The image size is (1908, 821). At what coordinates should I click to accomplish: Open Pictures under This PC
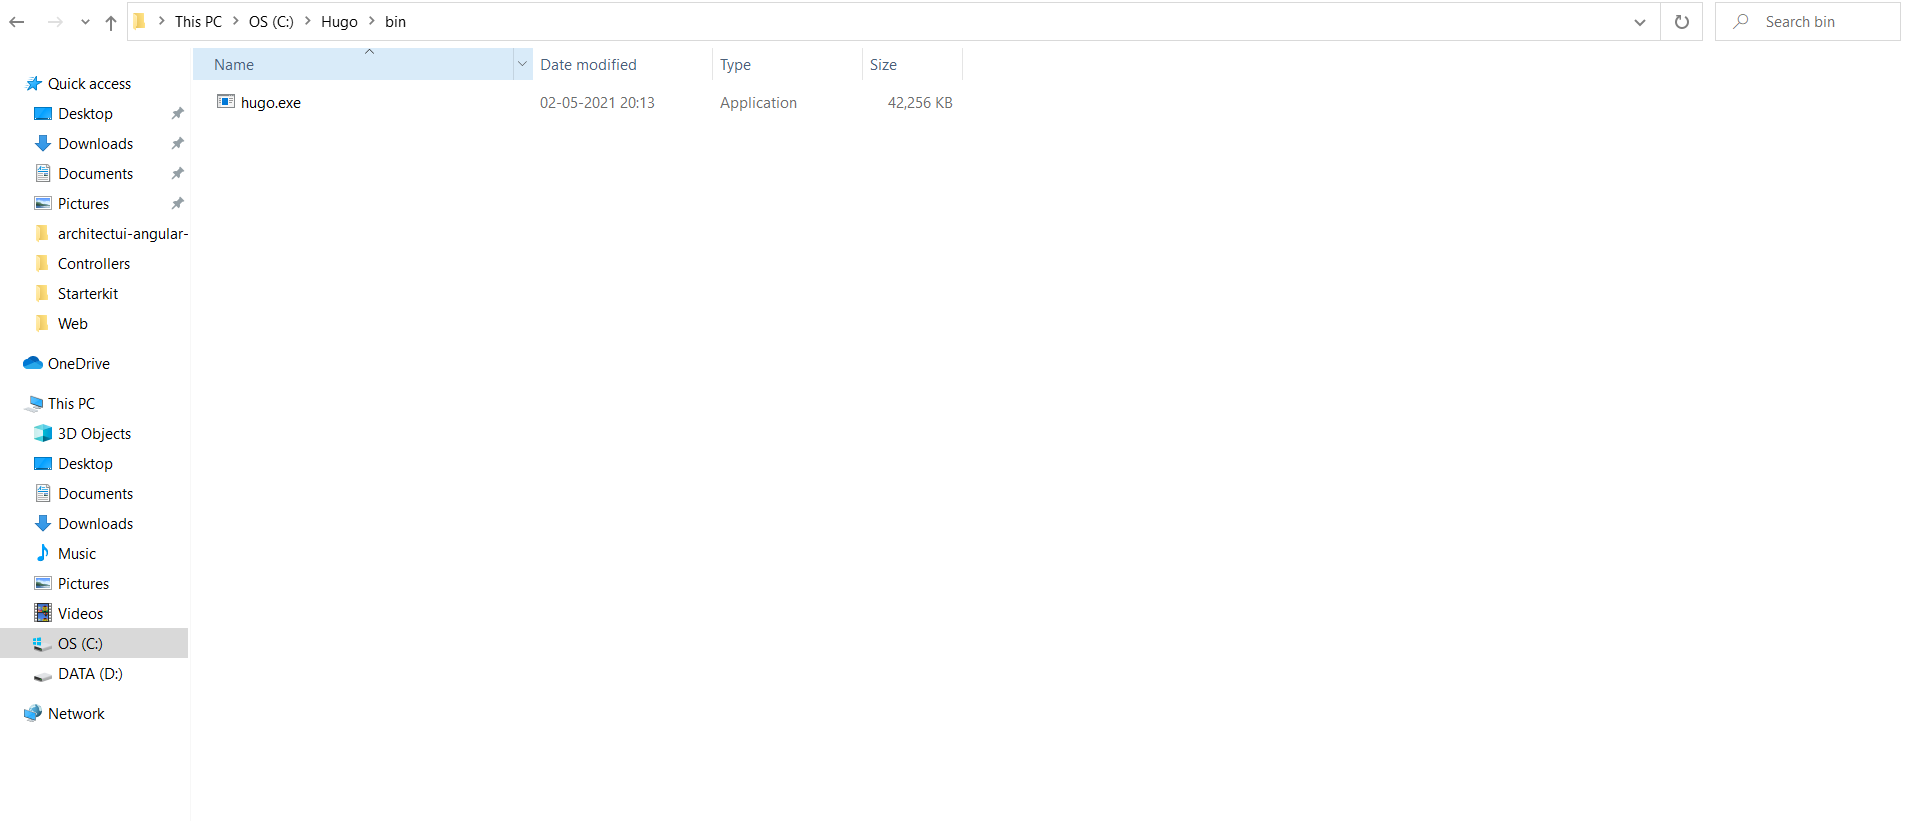point(83,584)
